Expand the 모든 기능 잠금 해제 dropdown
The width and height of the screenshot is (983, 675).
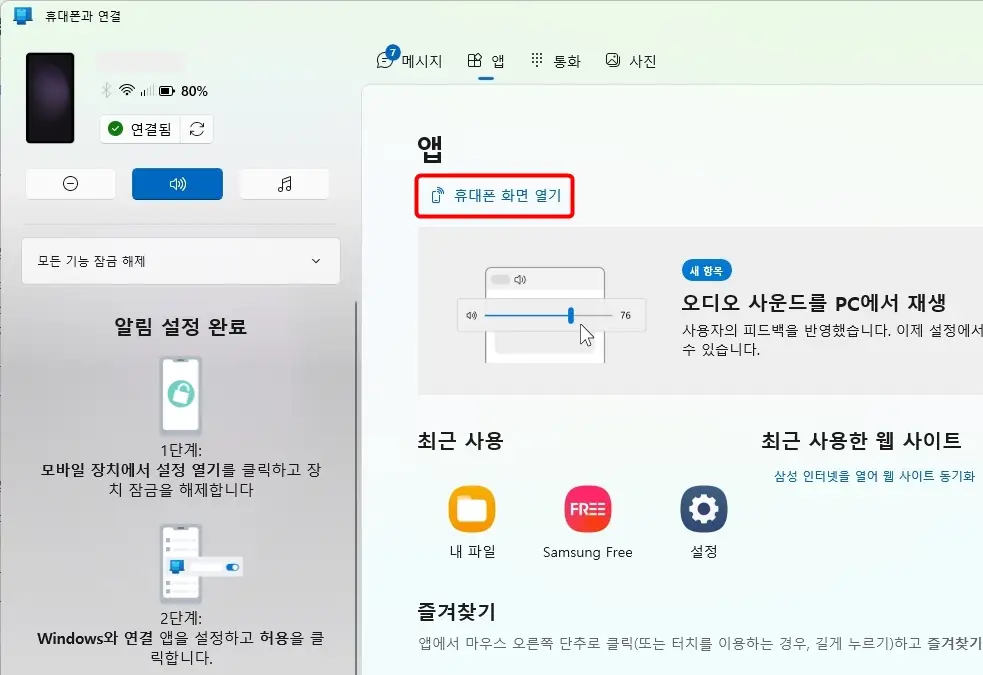[180, 260]
